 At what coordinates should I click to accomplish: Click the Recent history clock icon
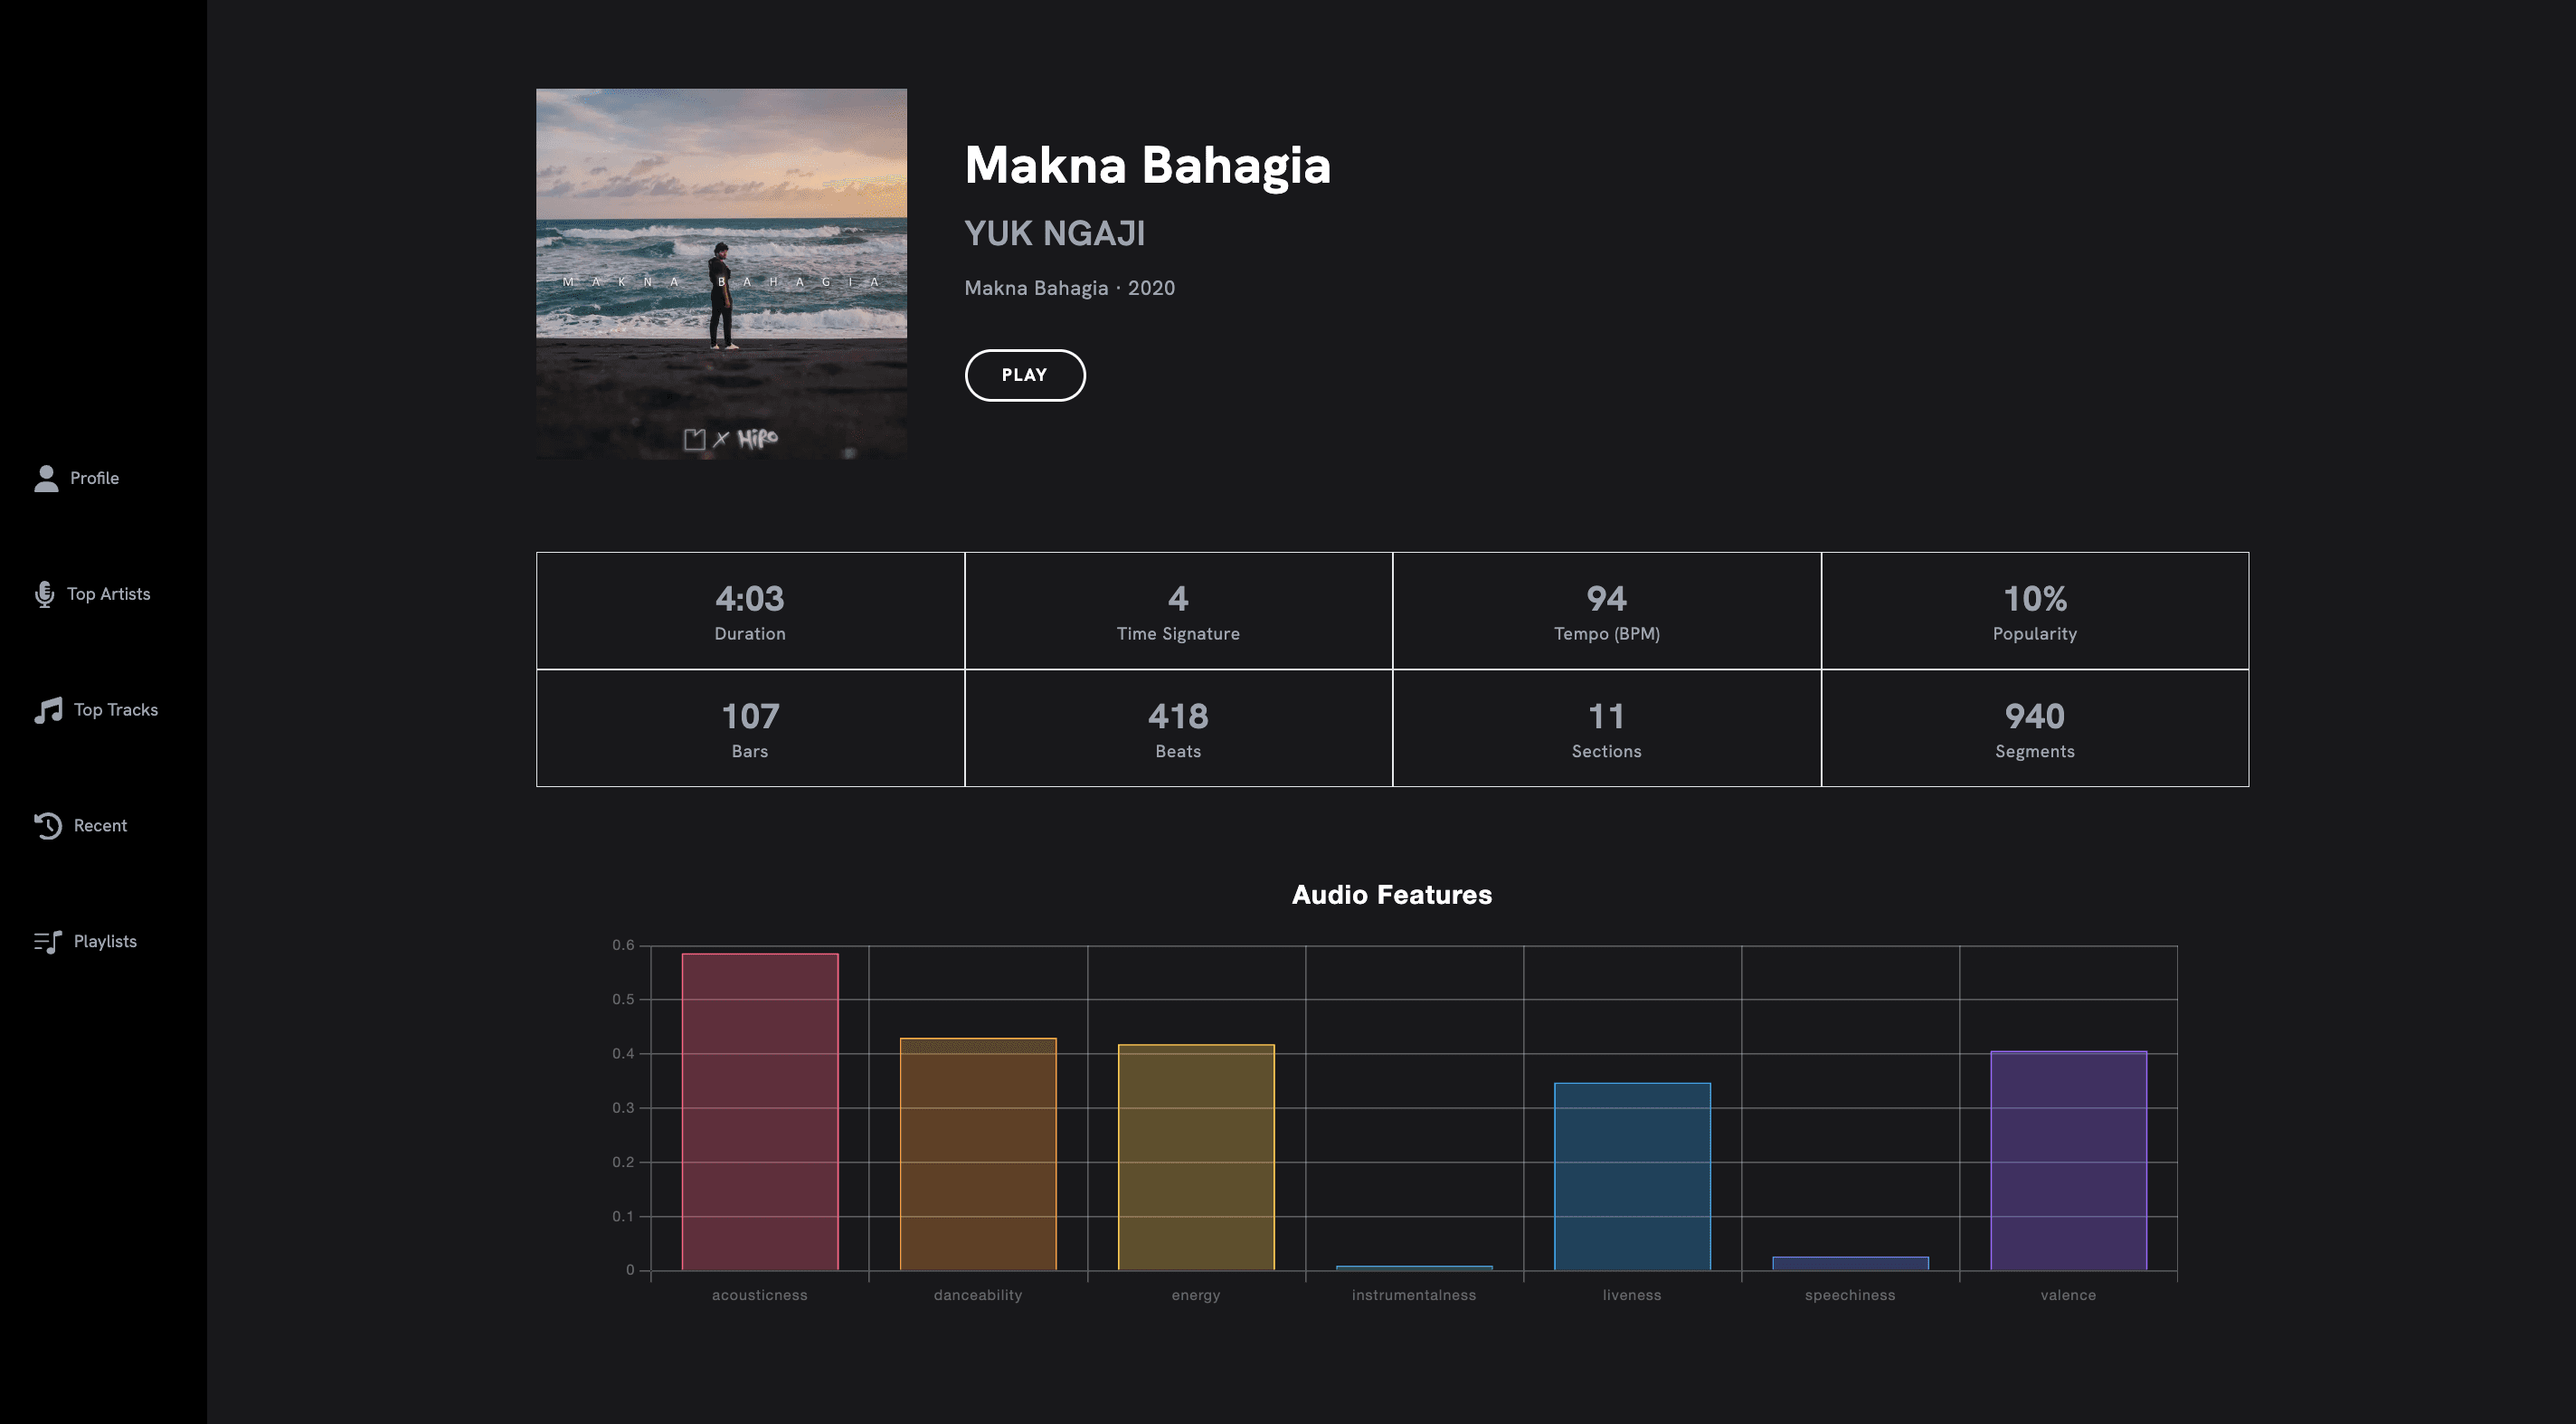pyautogui.click(x=48, y=826)
